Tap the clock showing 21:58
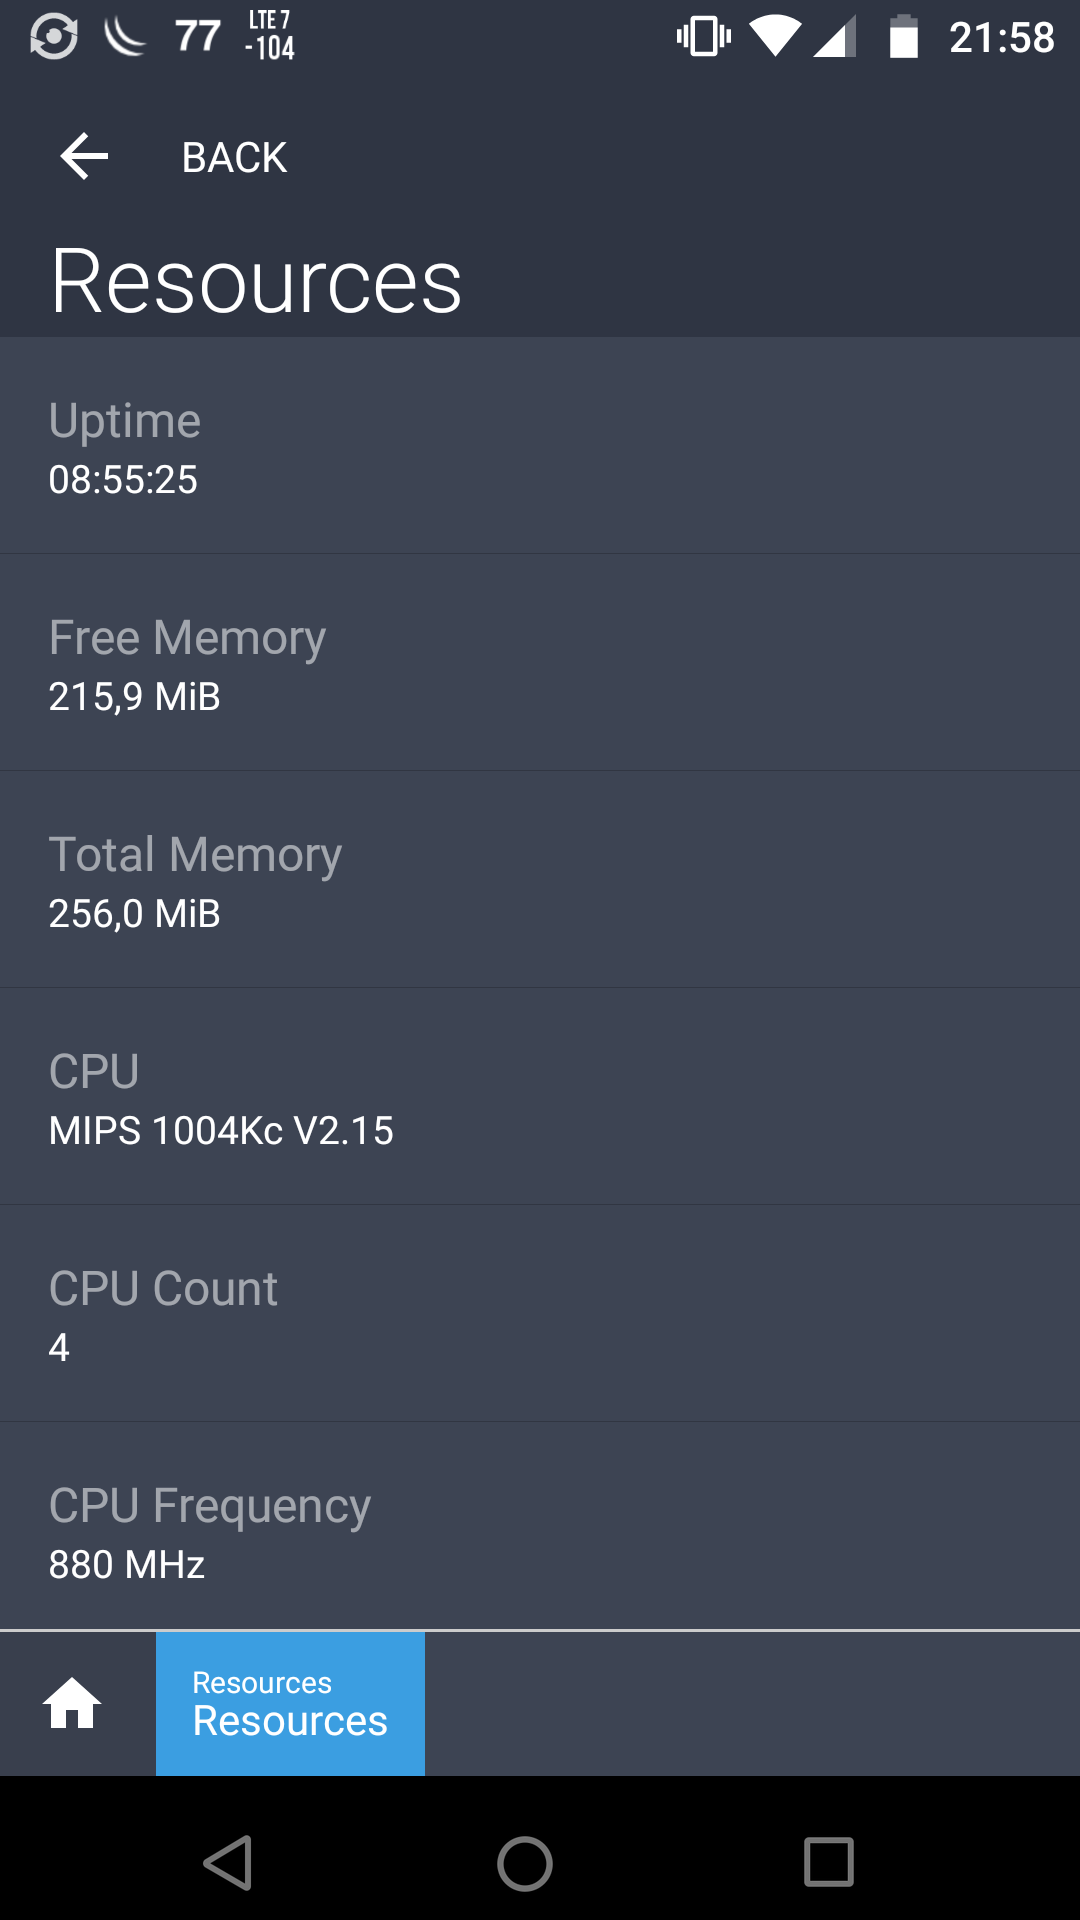The height and width of the screenshot is (1920, 1080). click(x=1005, y=37)
